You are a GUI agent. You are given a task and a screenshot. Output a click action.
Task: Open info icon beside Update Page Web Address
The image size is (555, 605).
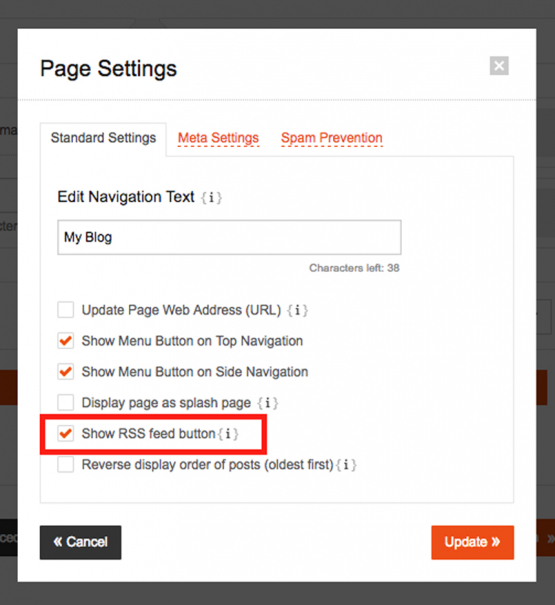297,310
